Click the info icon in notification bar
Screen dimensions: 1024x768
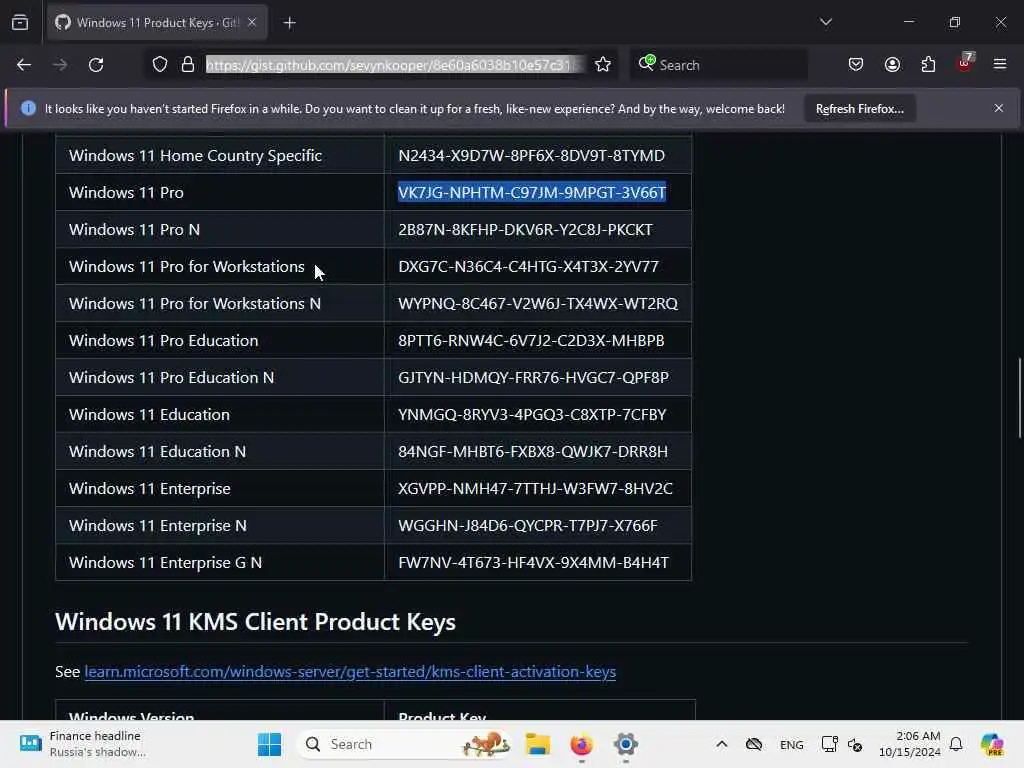(28, 108)
